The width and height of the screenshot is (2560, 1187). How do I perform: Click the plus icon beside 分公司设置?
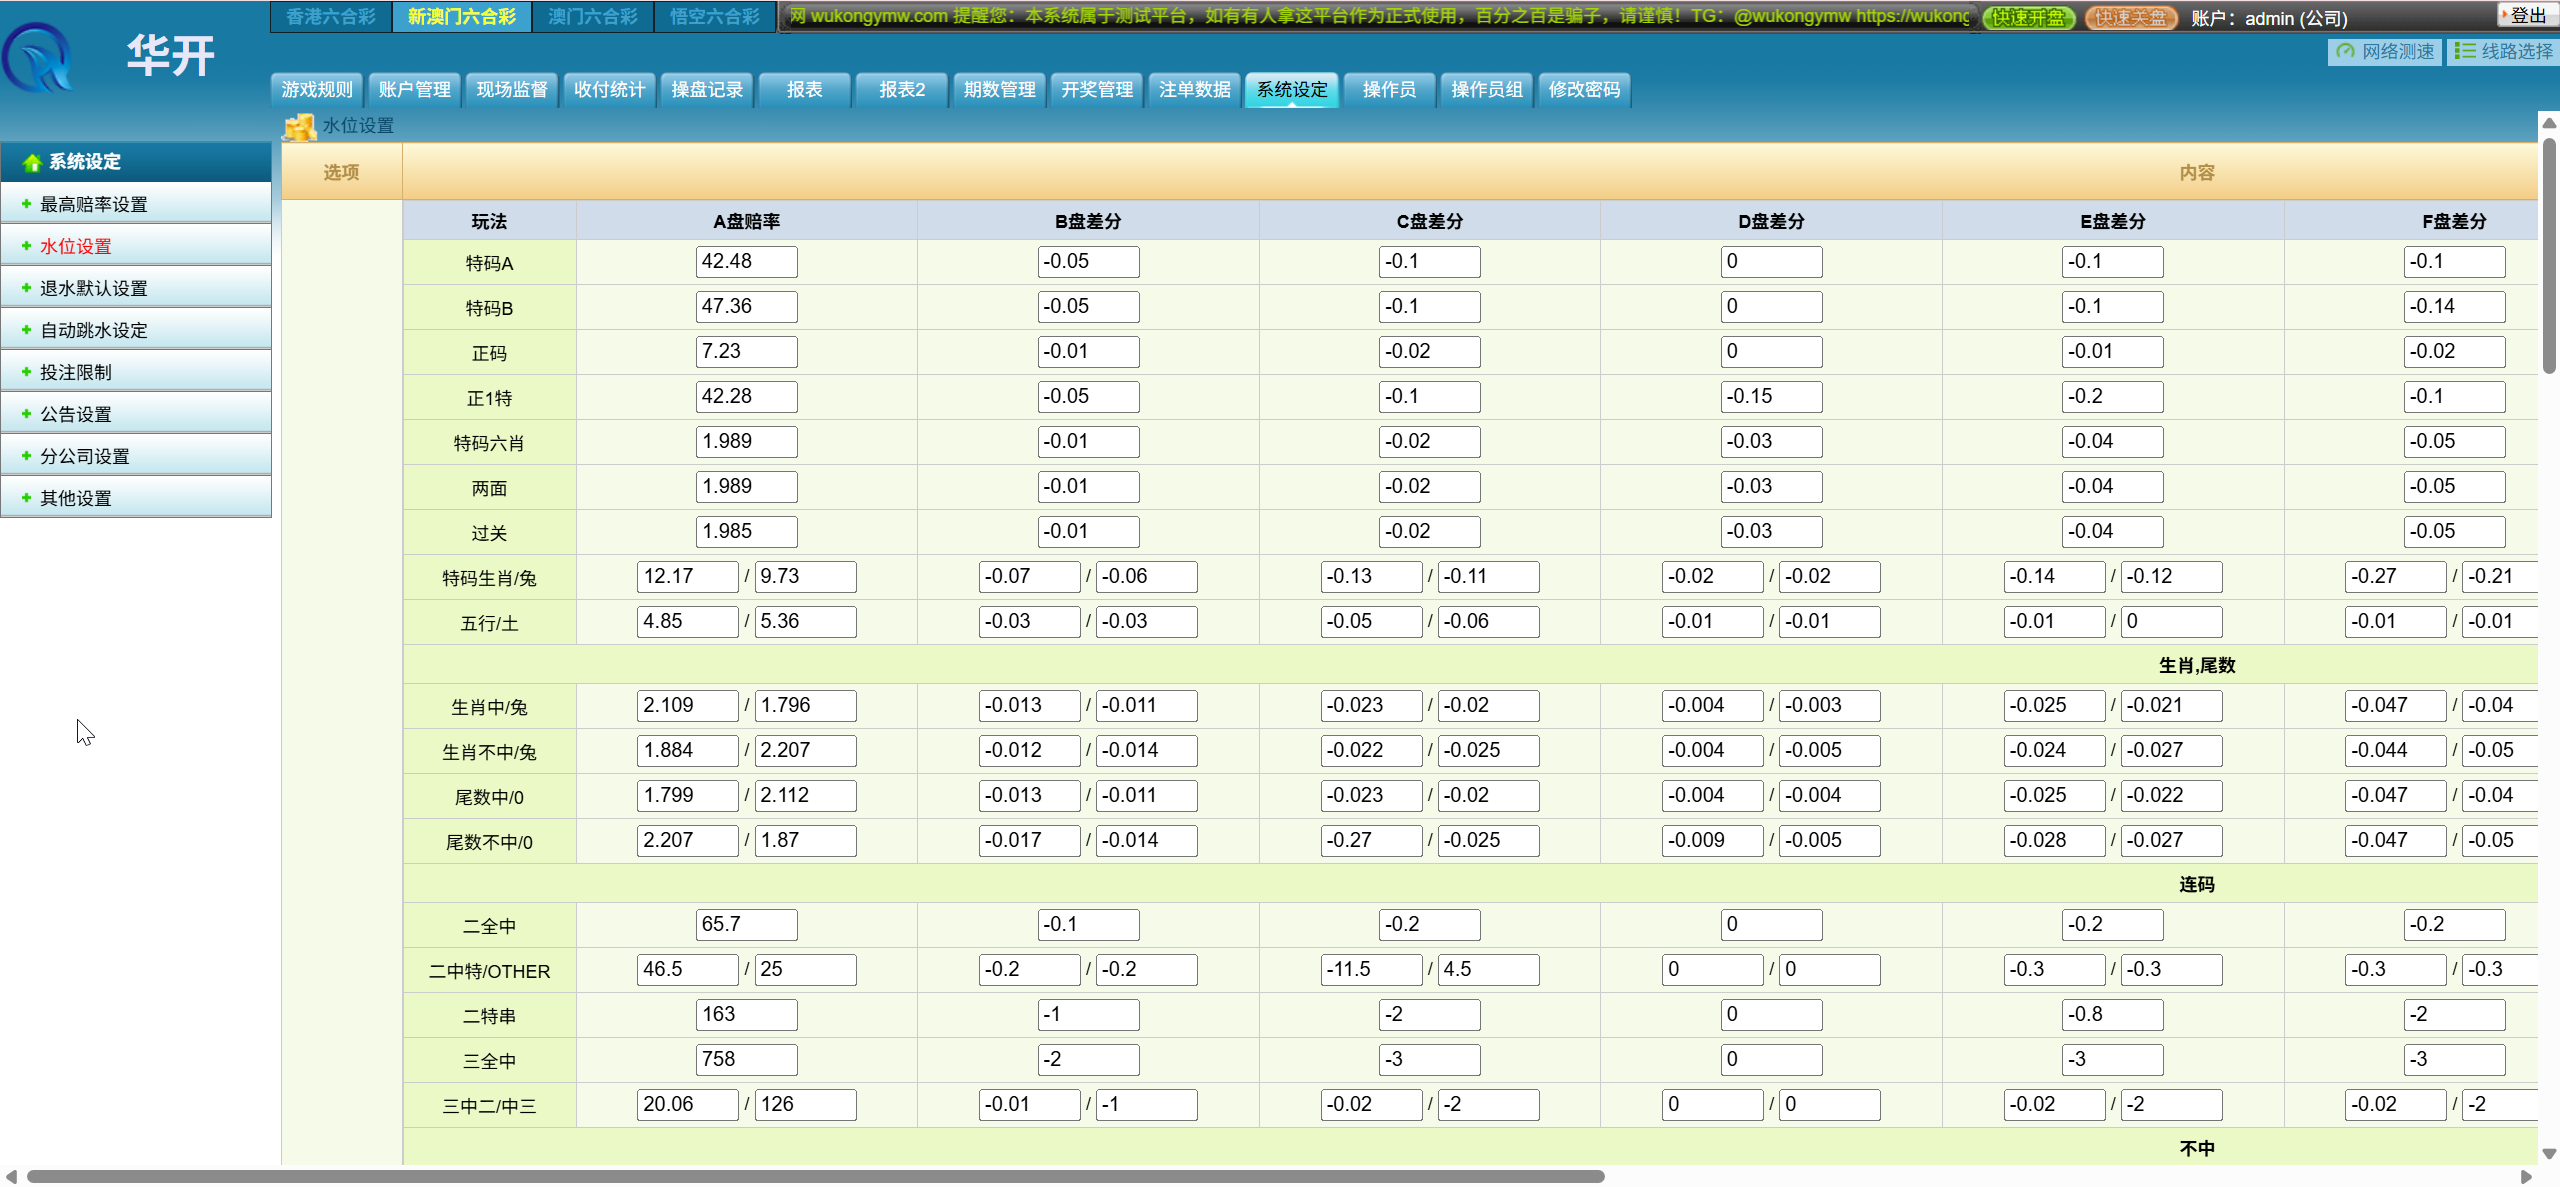pos(27,456)
